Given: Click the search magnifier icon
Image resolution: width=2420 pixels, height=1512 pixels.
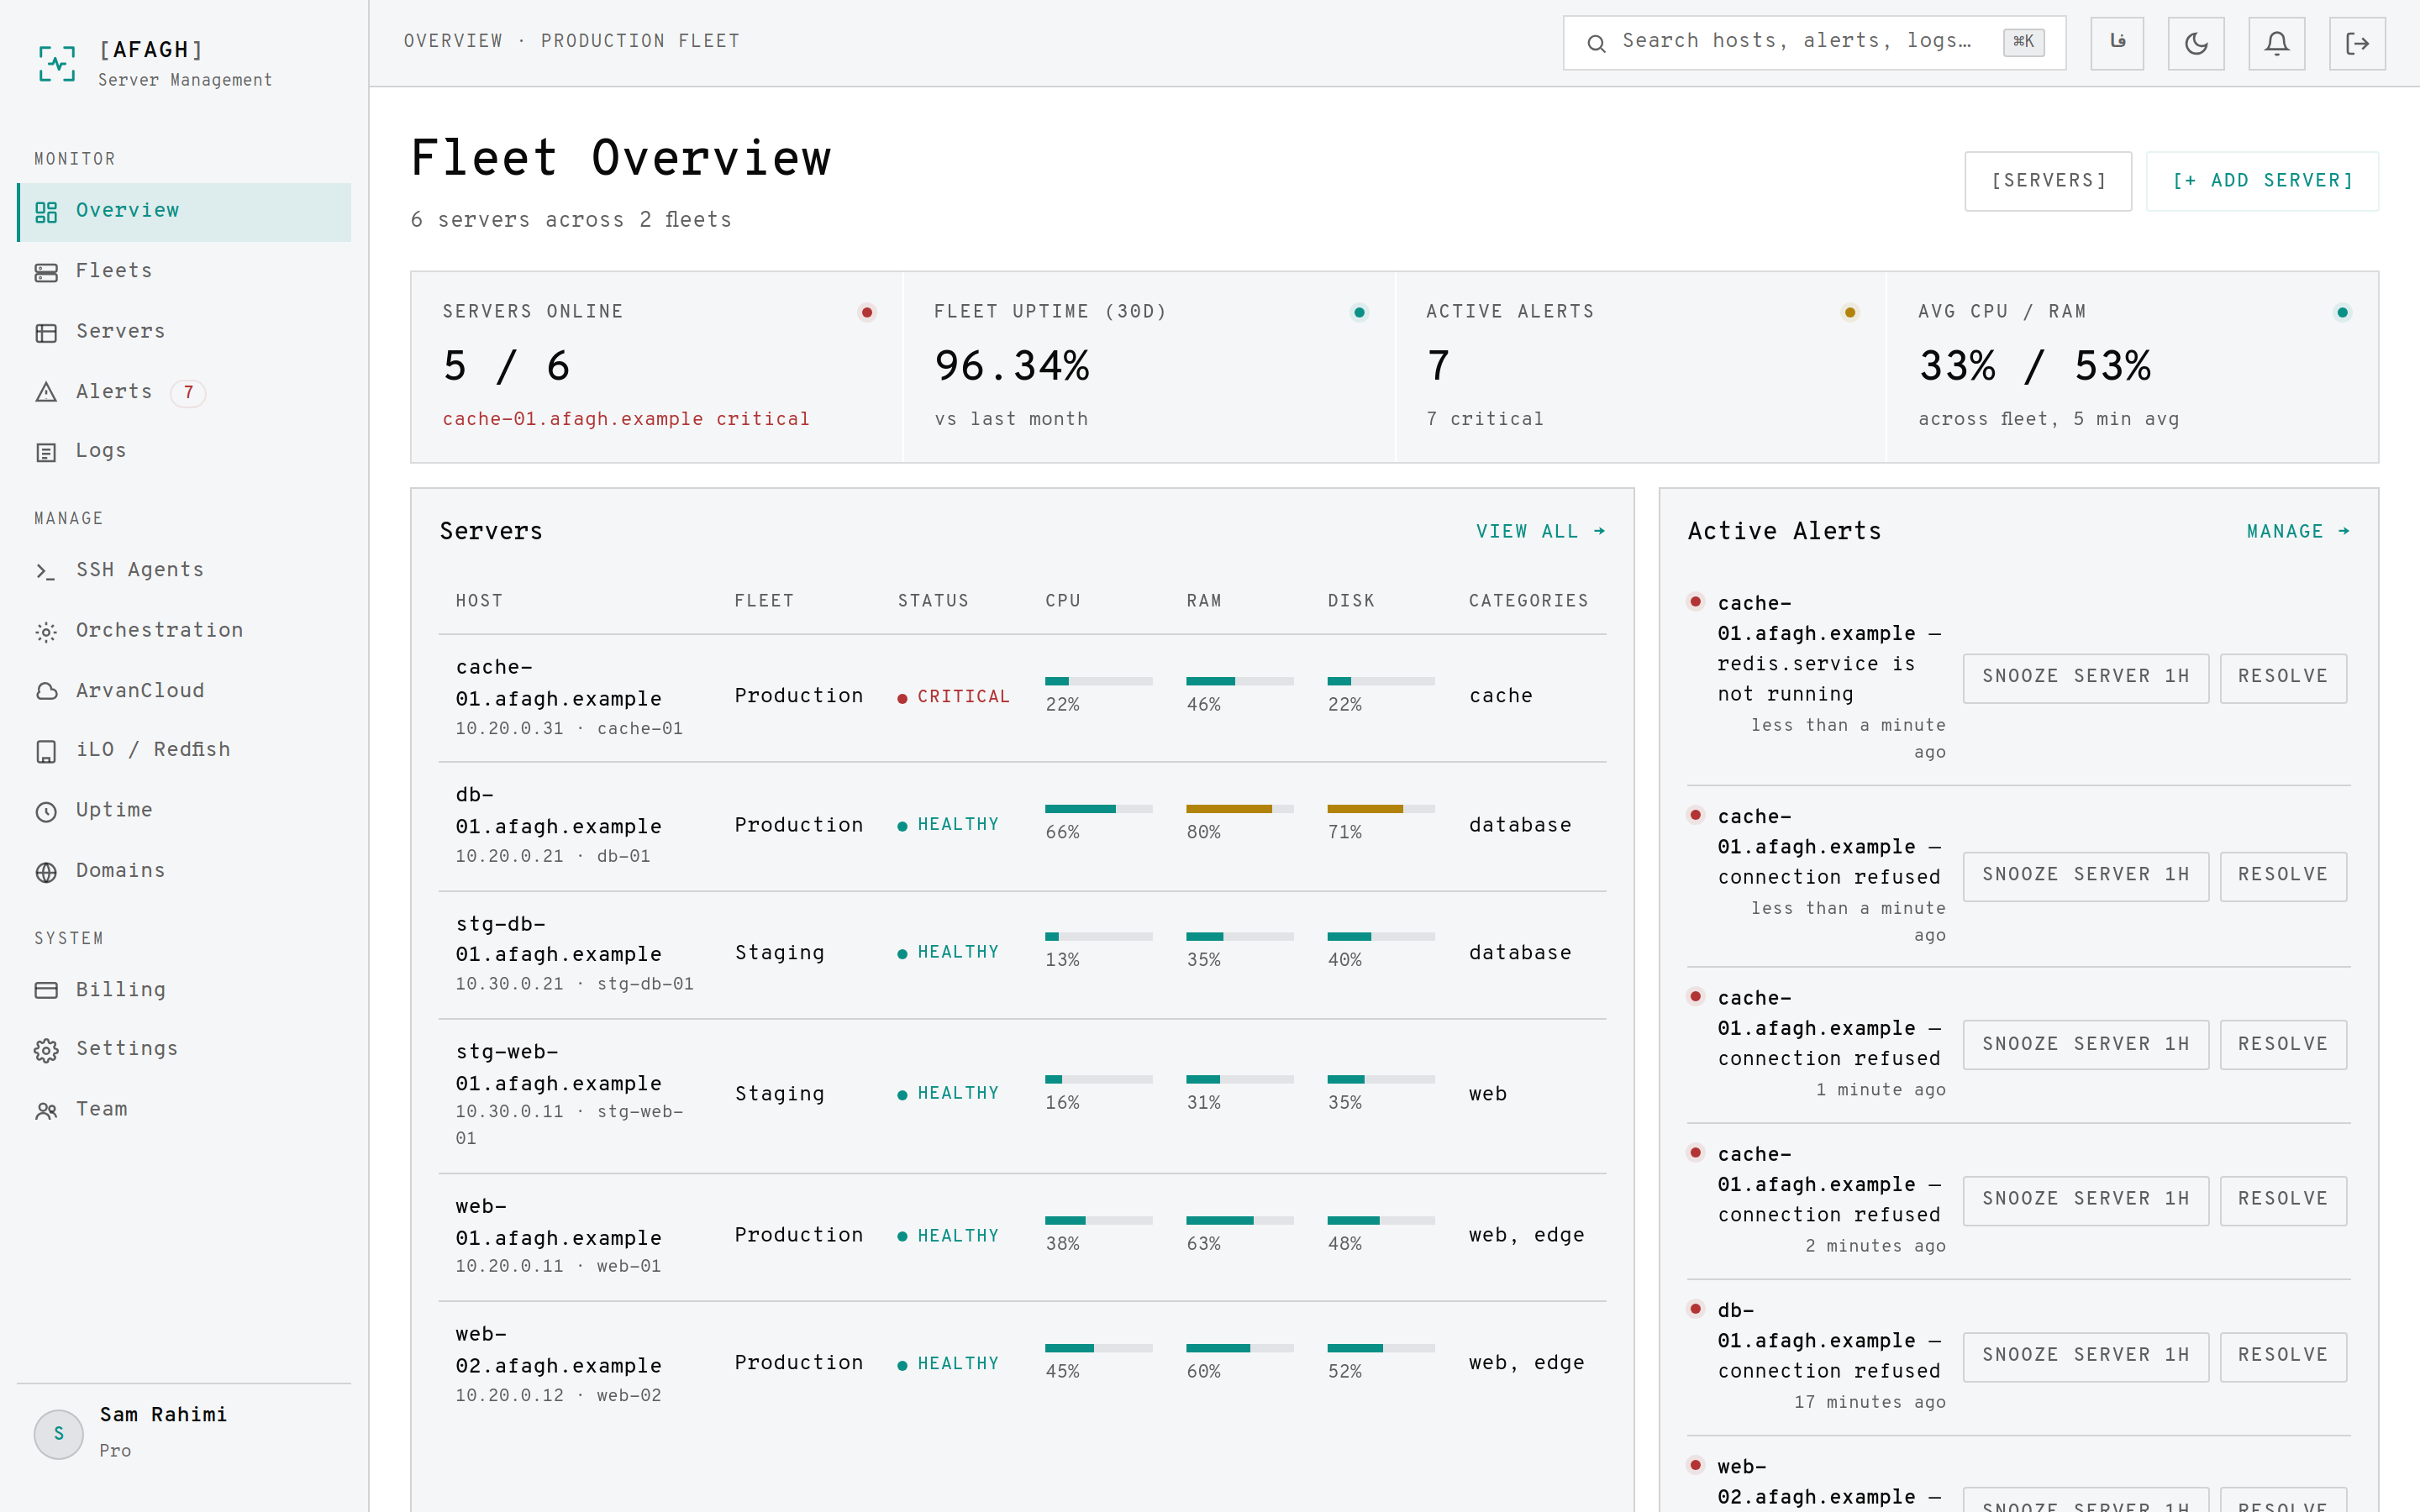Looking at the screenshot, I should coord(1596,43).
